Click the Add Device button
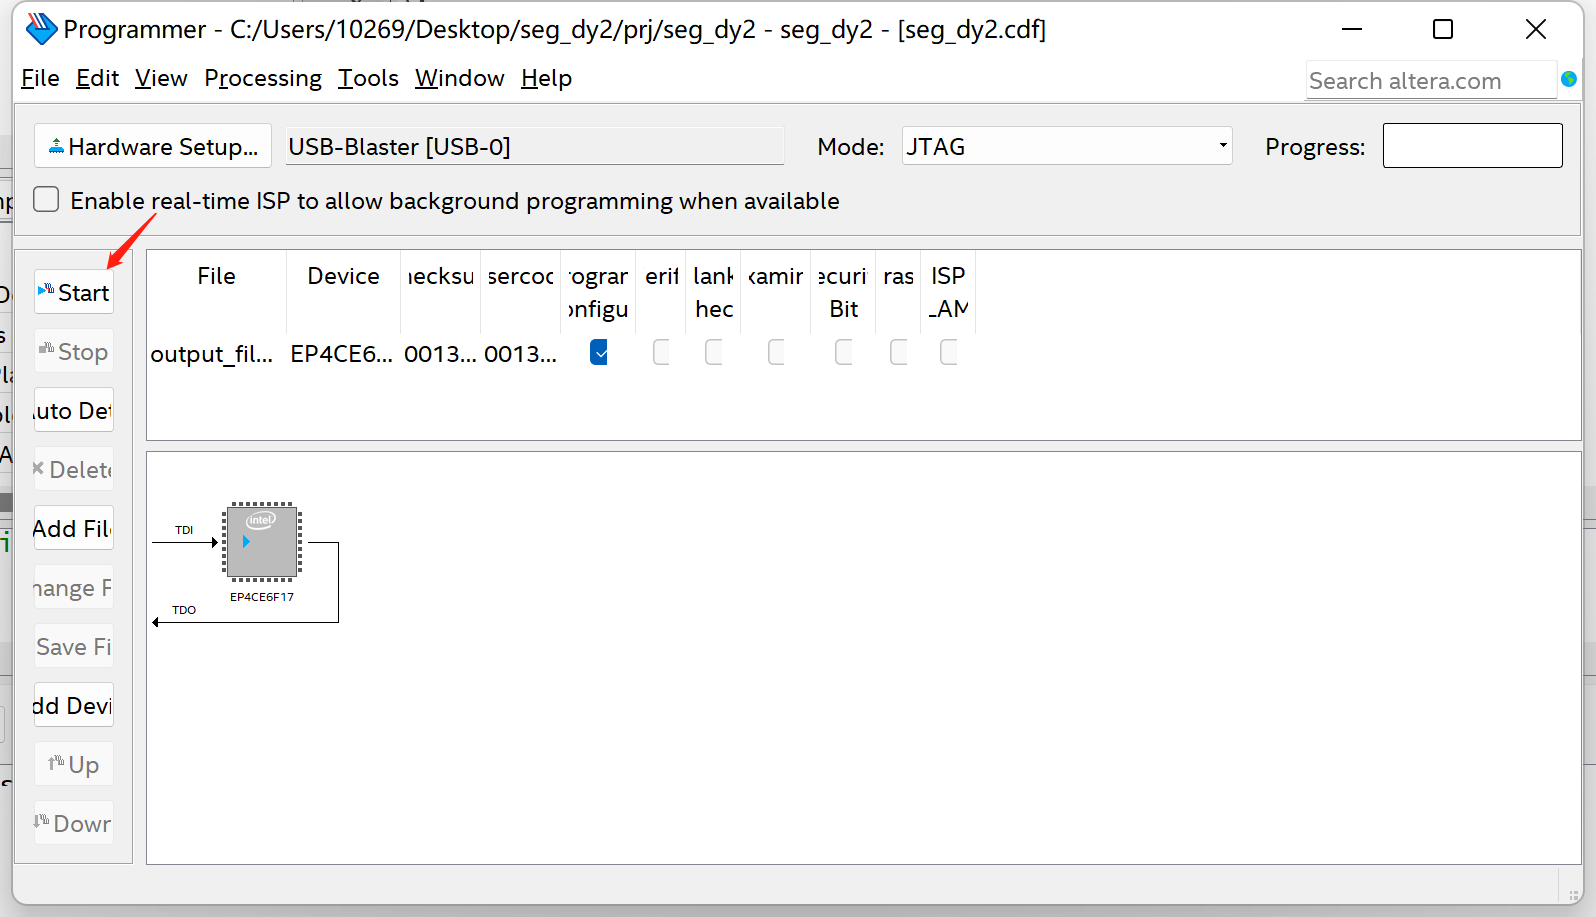The width and height of the screenshot is (1596, 917). (74, 705)
